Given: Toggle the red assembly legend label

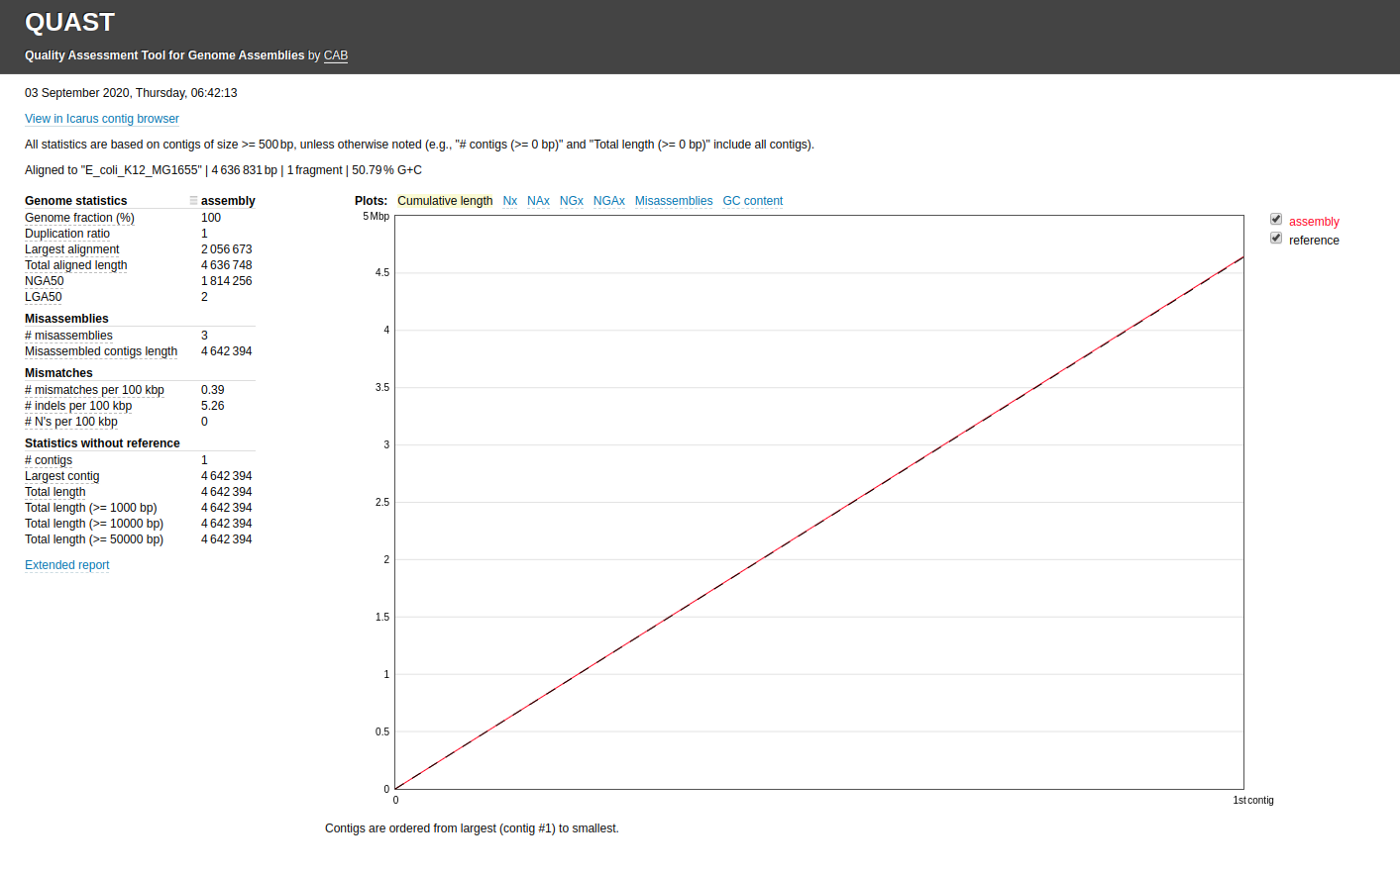Looking at the screenshot, I should point(1313,221).
